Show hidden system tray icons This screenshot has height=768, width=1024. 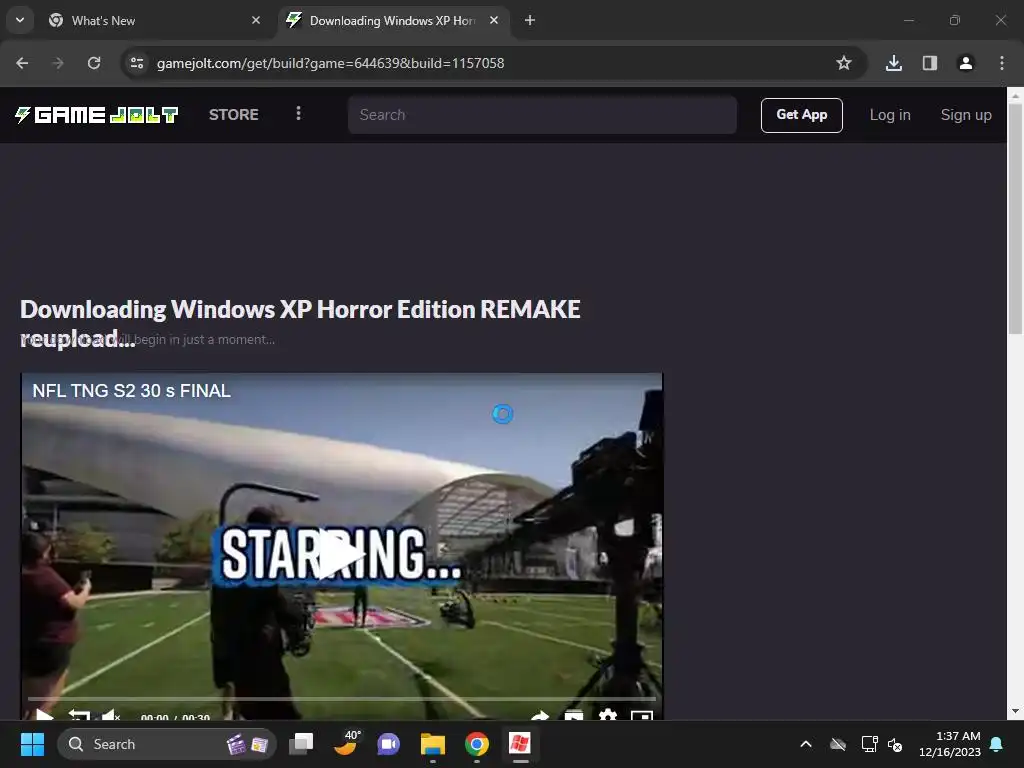click(806, 744)
